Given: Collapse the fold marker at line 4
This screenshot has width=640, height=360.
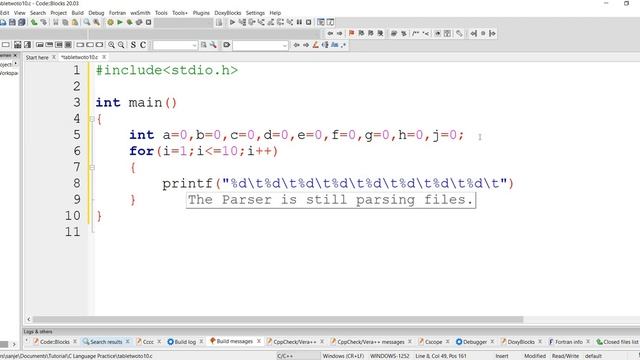Looking at the screenshot, I should (x=92, y=119).
